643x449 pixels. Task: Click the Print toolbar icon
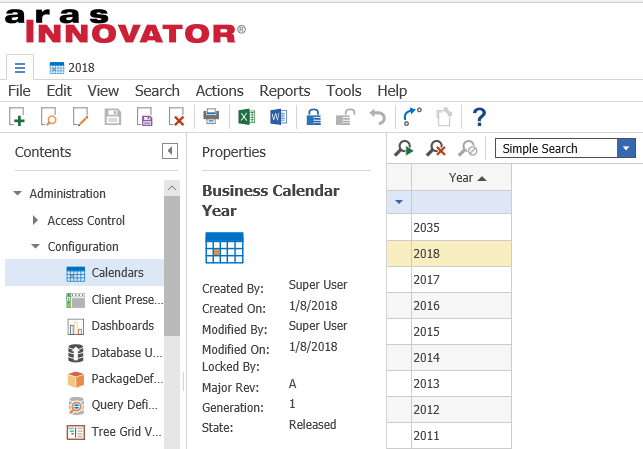click(x=211, y=117)
